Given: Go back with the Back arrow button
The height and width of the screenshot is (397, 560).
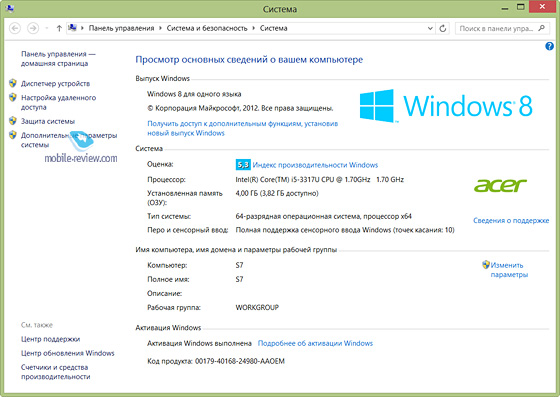Looking at the screenshot, I should point(15,28).
